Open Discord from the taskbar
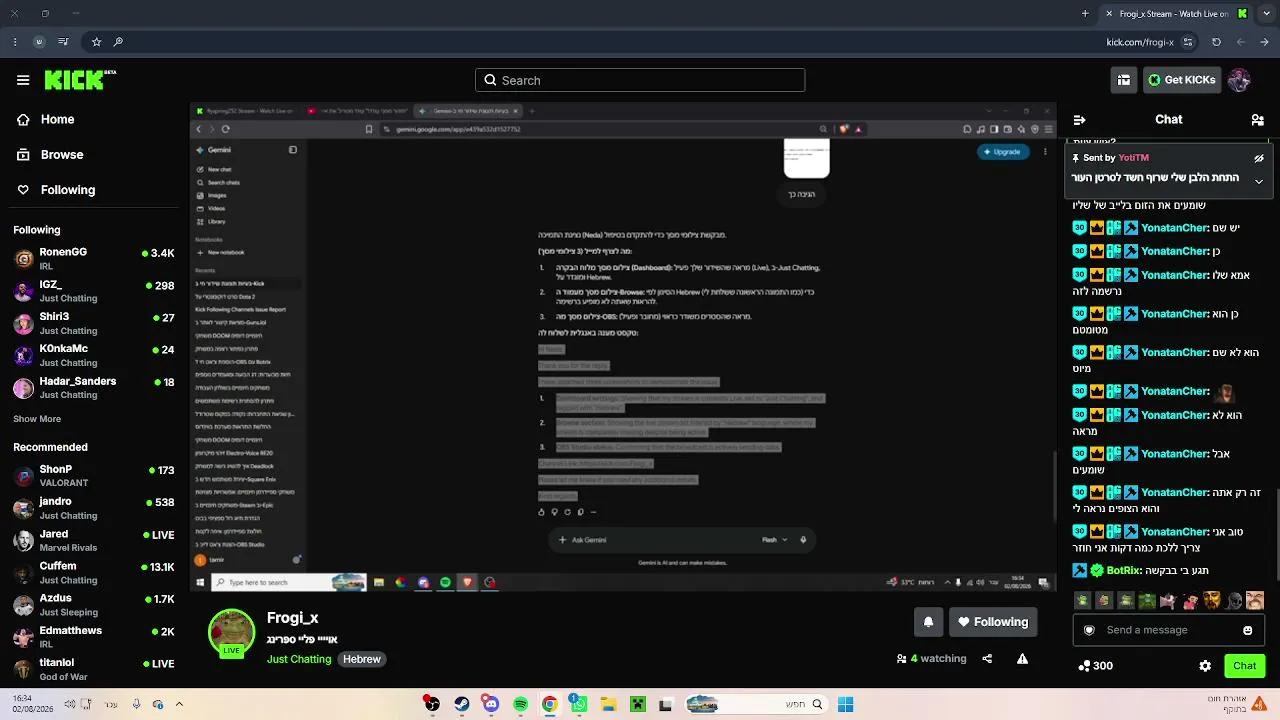 [490, 704]
